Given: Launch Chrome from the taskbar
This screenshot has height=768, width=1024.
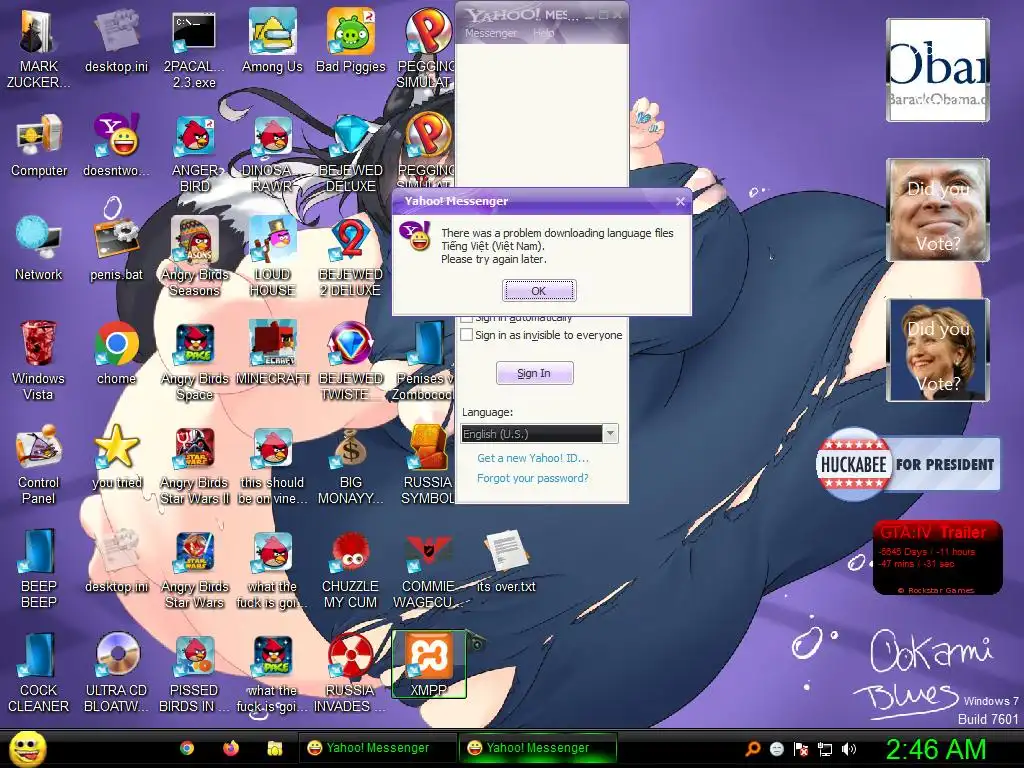Looking at the screenshot, I should 187,748.
